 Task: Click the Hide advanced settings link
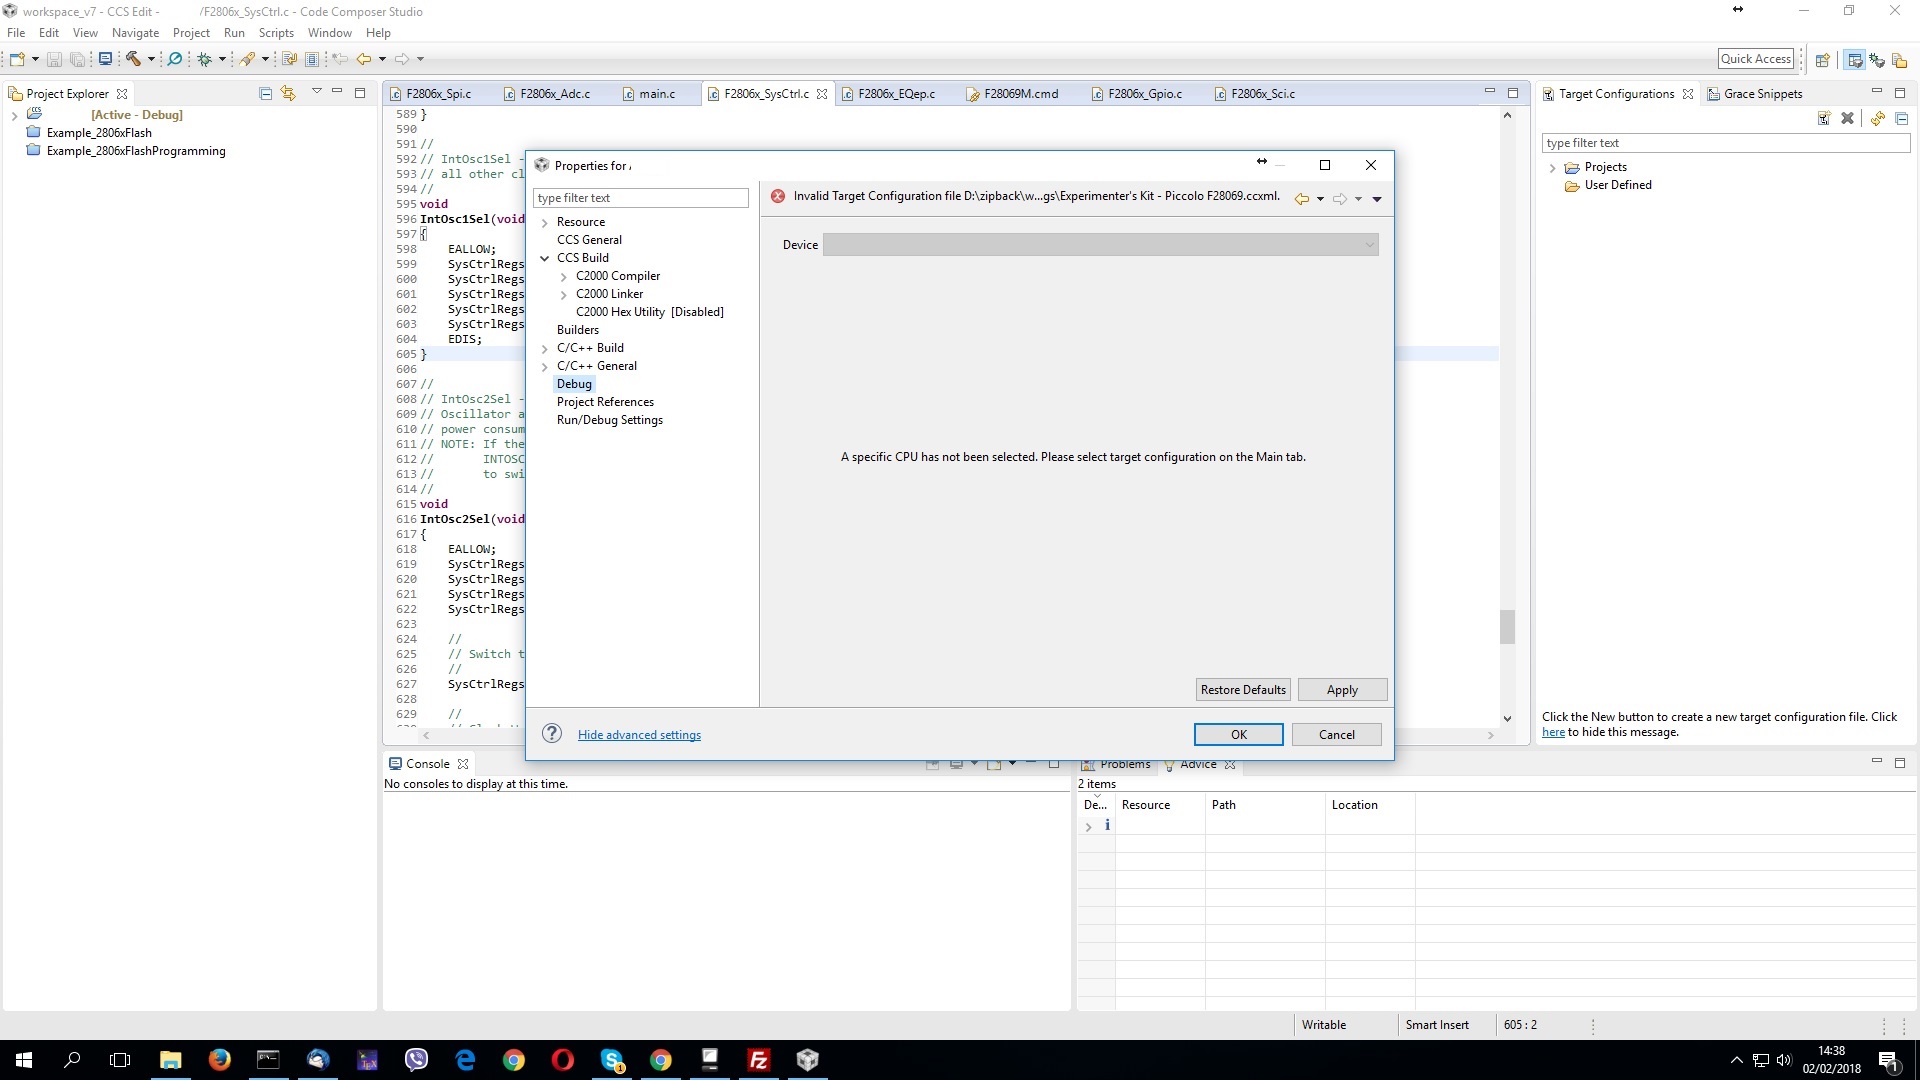(x=639, y=735)
